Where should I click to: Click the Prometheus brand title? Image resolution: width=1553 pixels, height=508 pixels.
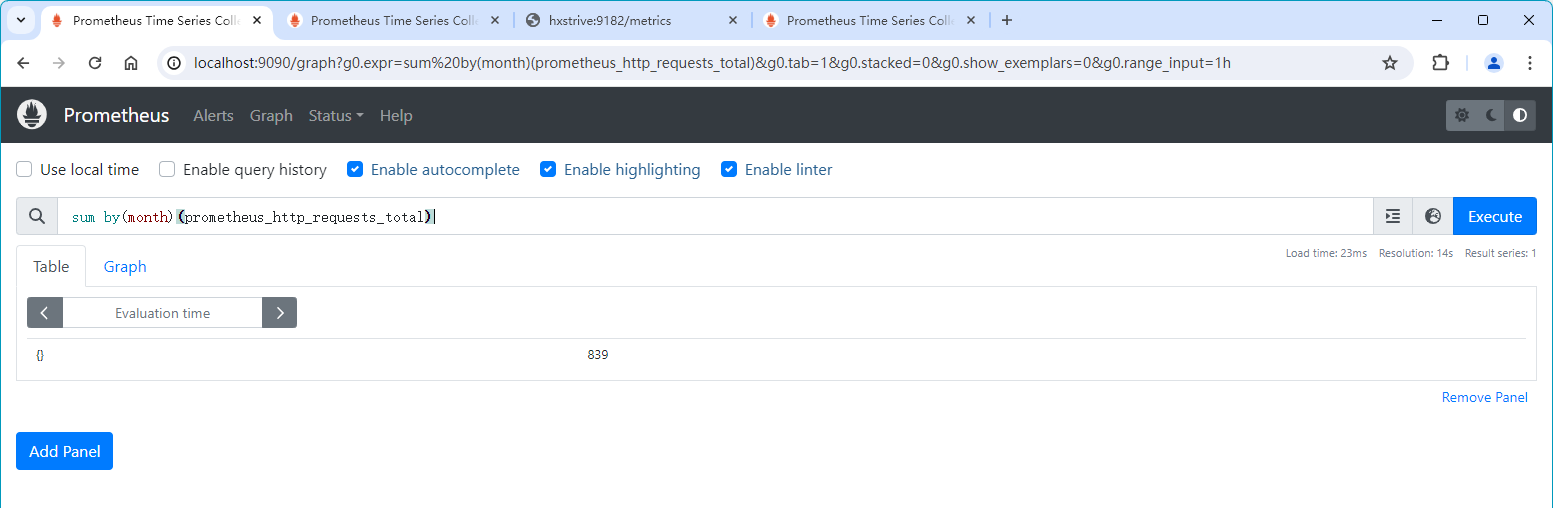click(x=116, y=115)
